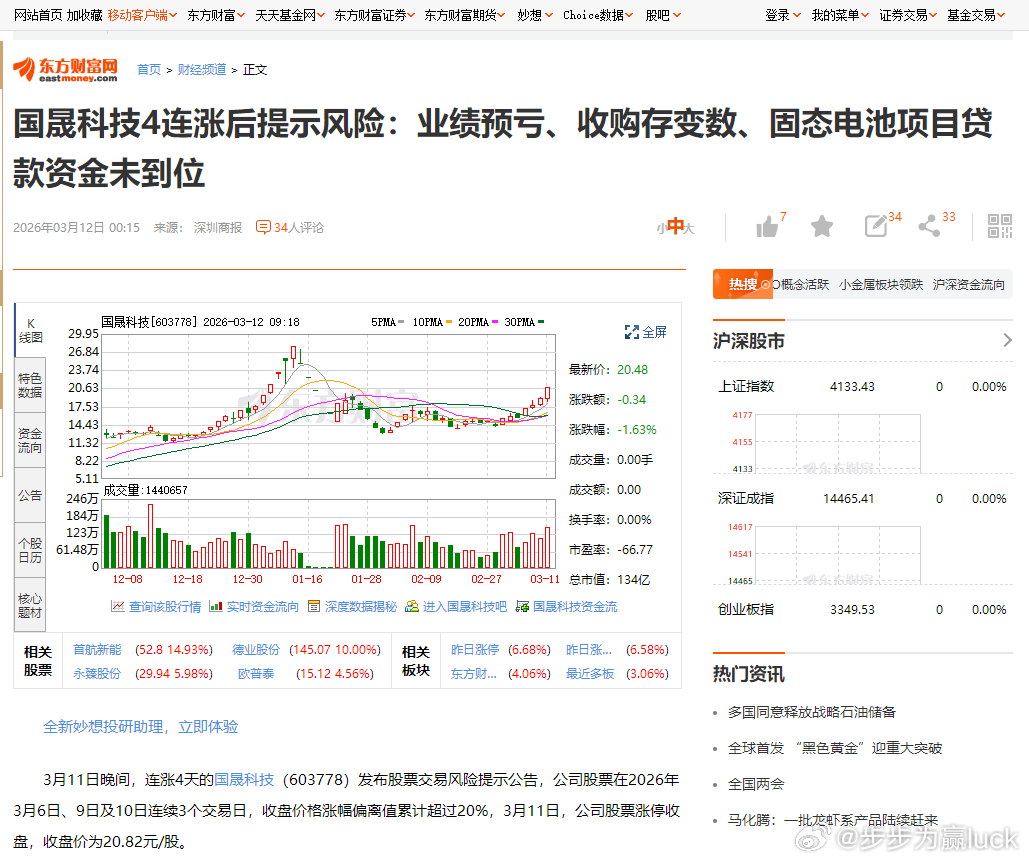1029x862 pixels.
Task: Click the 热搜 highlighted hot search pill
Action: click(742, 283)
